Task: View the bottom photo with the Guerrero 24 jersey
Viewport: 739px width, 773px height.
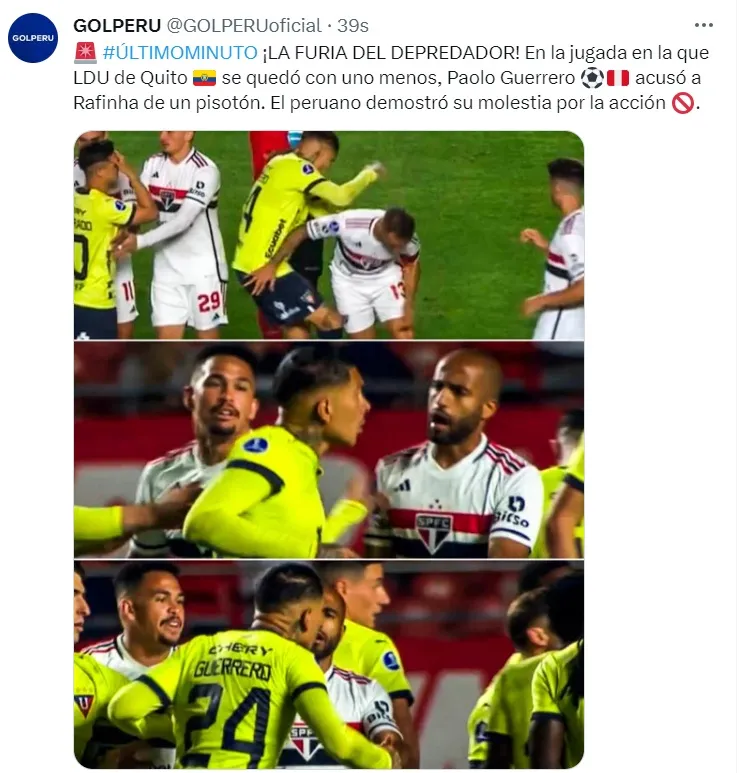Action: 329,665
